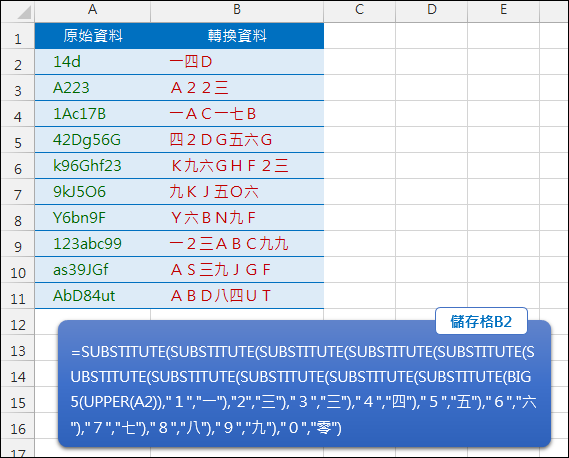The width and height of the screenshot is (569, 458).
Task: Select empty cell D5
Action: tap(431, 140)
